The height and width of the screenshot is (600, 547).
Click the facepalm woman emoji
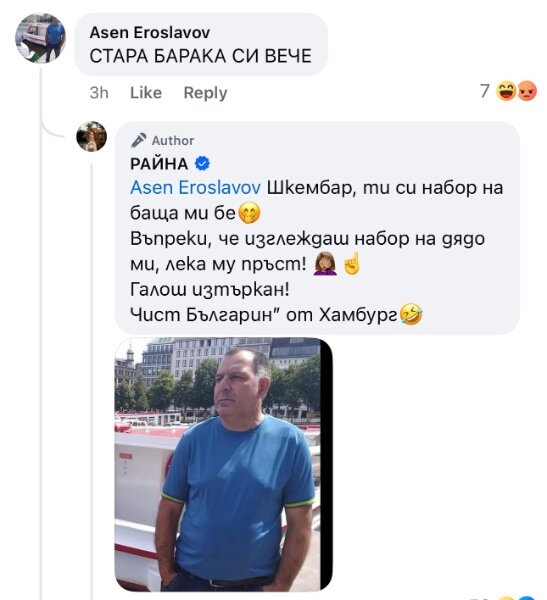click(325, 263)
